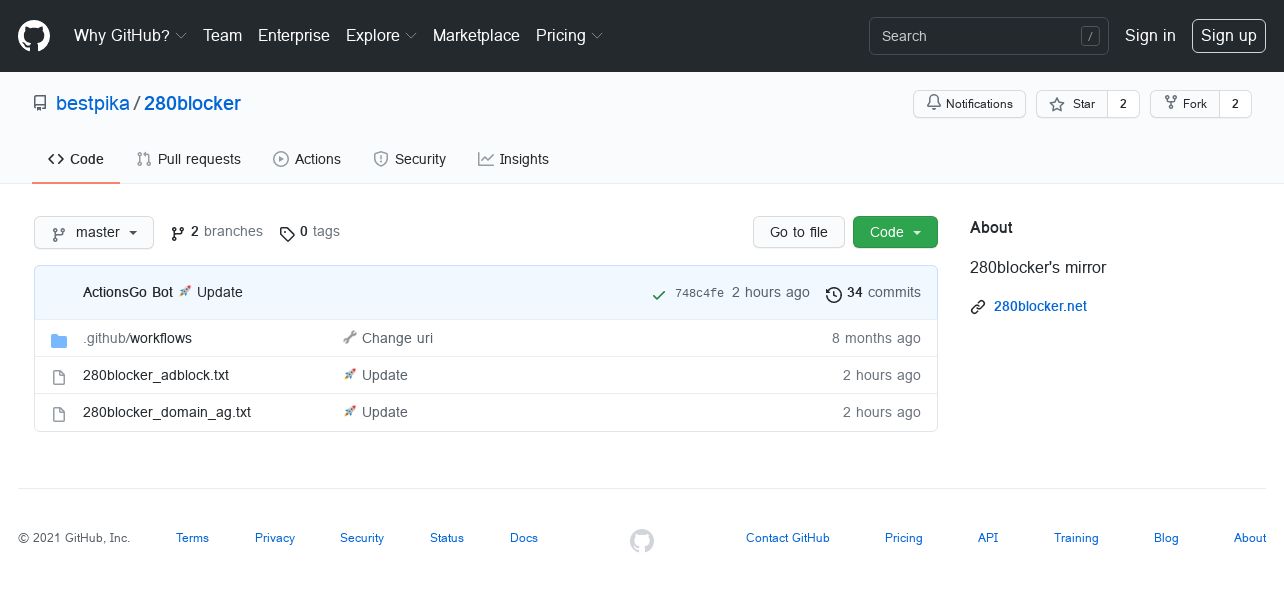Click Sign in
The image size is (1284, 601).
[1150, 36]
